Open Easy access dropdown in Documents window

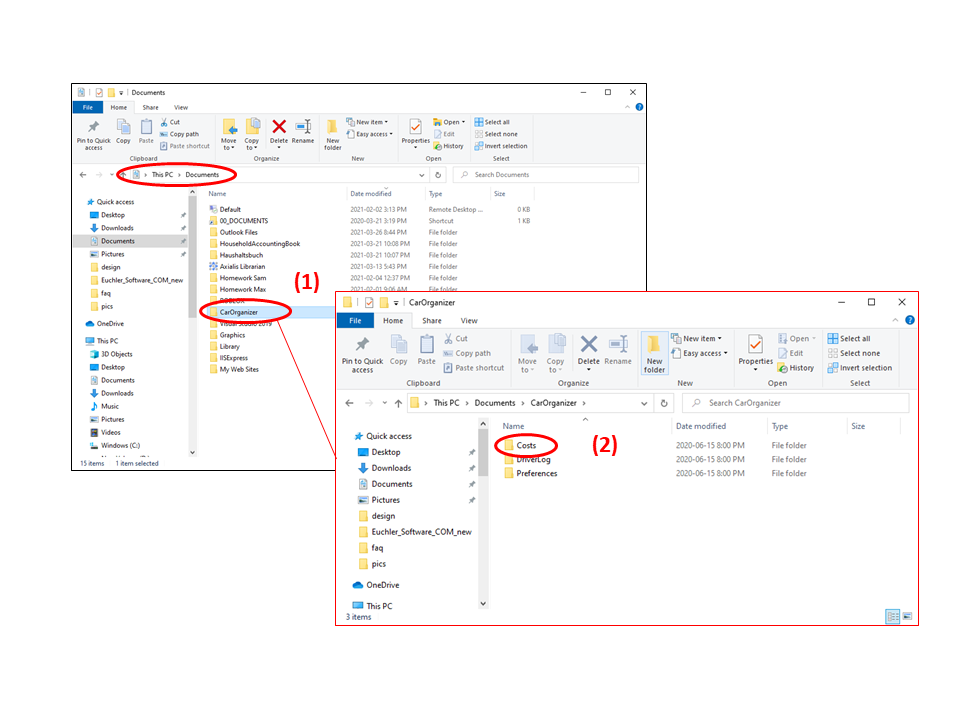click(374, 134)
